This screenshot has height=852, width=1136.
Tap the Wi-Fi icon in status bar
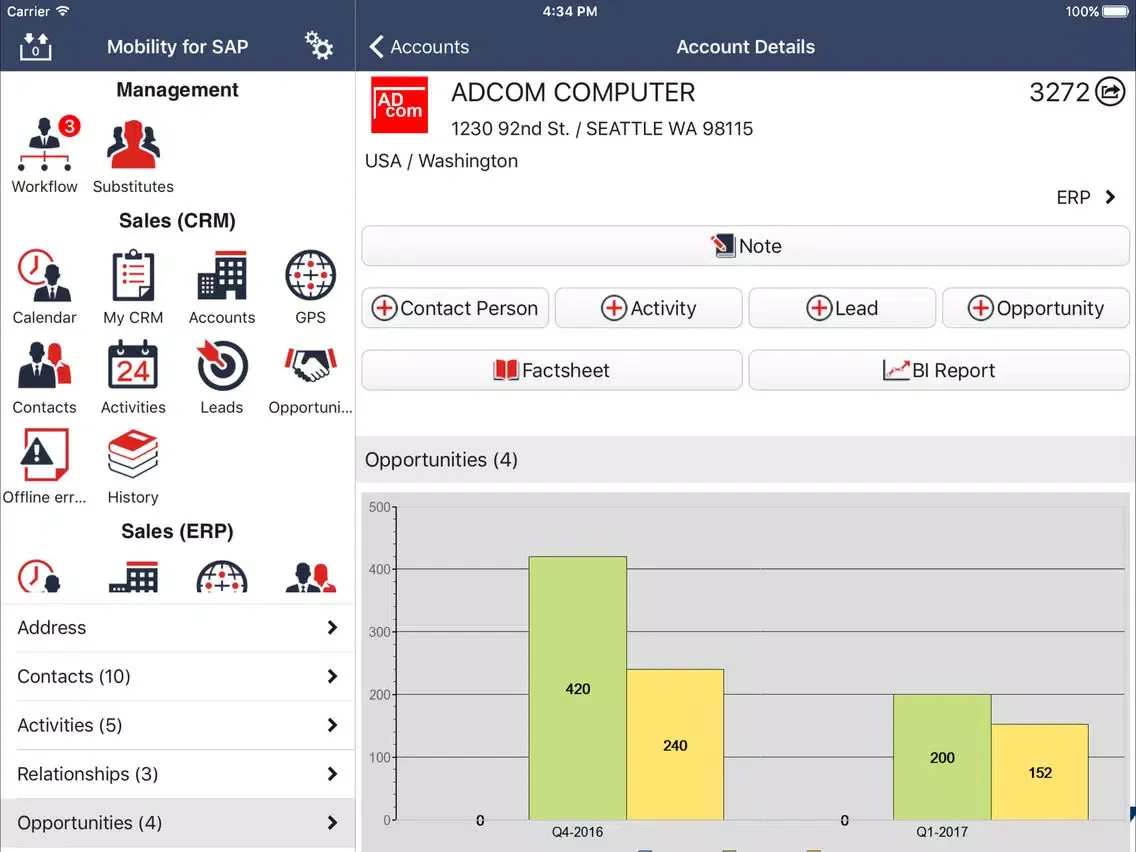pyautogui.click(x=63, y=11)
